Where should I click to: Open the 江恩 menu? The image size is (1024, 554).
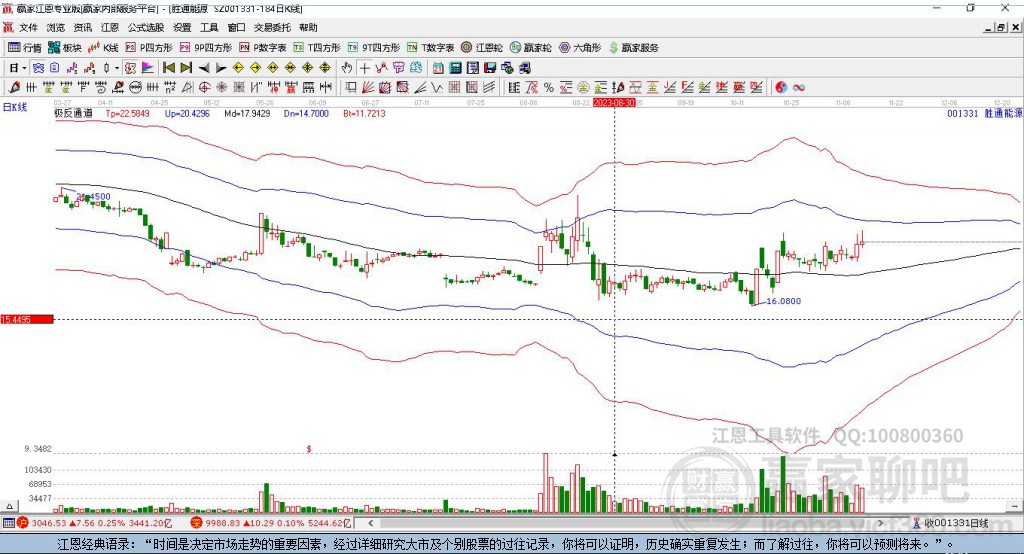[110, 27]
